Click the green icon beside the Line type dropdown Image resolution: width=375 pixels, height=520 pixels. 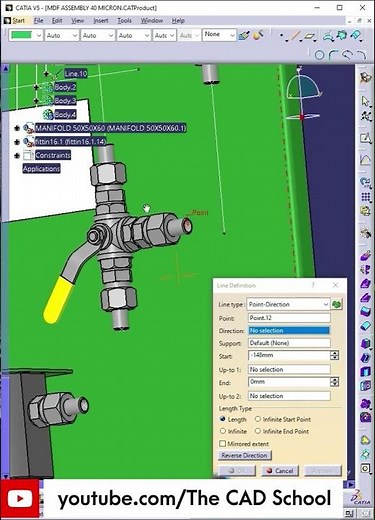pos(337,304)
